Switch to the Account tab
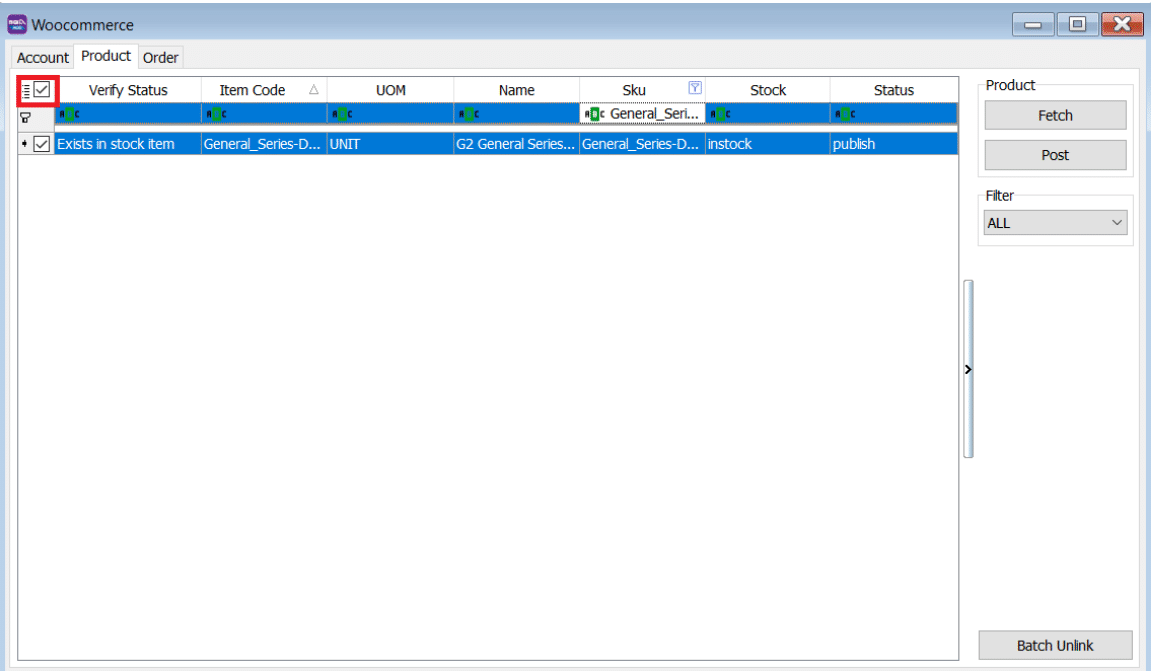Image resolution: width=1151 pixels, height=671 pixels. tap(43, 57)
